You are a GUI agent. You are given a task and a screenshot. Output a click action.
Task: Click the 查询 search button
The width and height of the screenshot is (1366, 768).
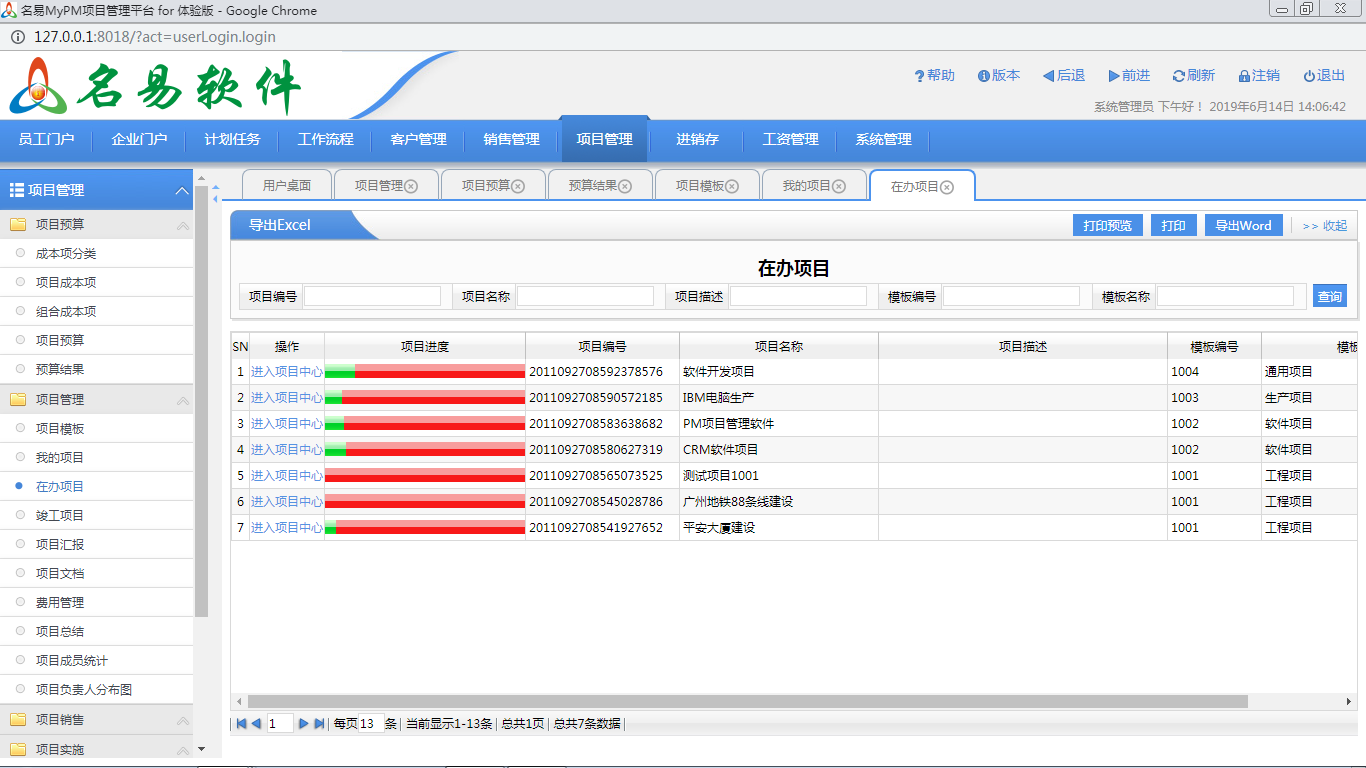(x=1329, y=296)
